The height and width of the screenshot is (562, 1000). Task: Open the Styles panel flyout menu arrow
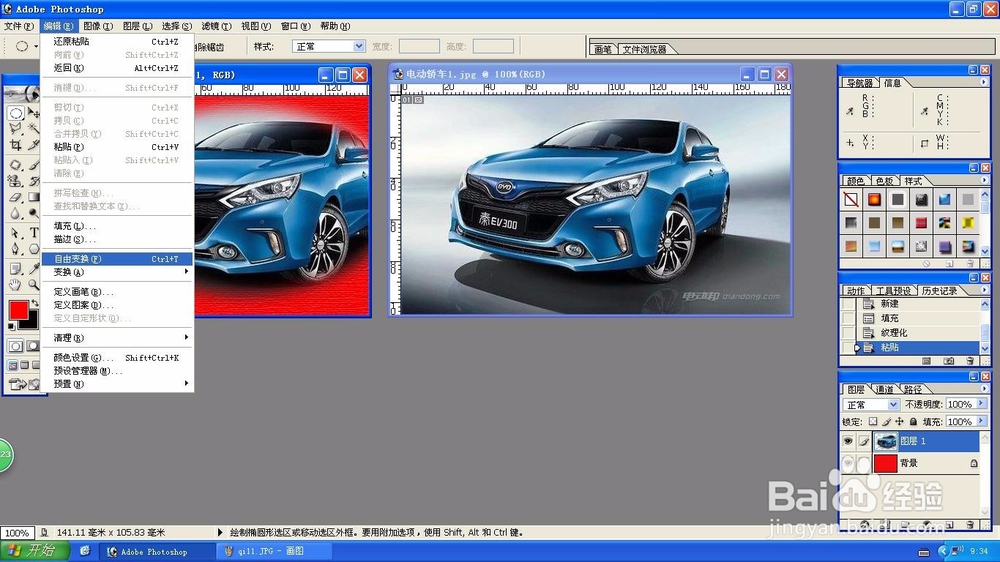984,181
